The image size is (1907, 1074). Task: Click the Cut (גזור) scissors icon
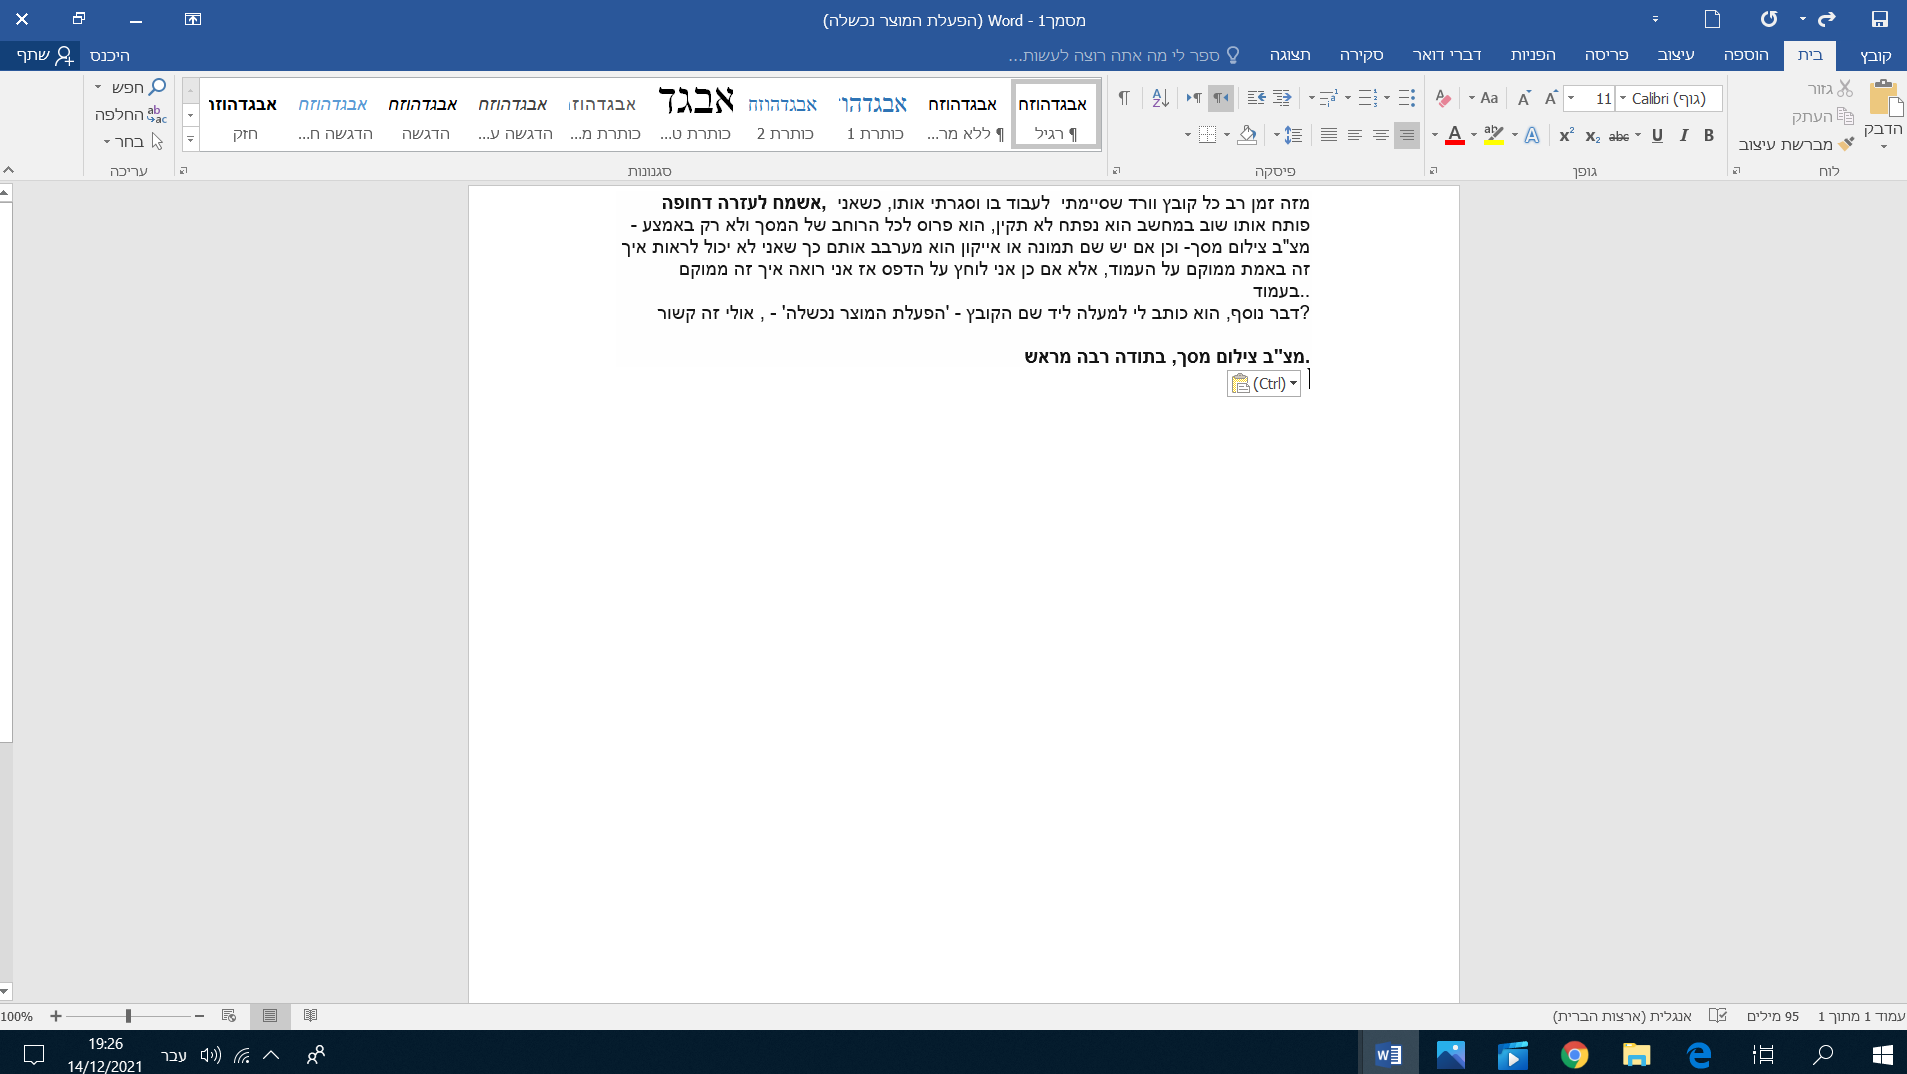click(x=1844, y=89)
